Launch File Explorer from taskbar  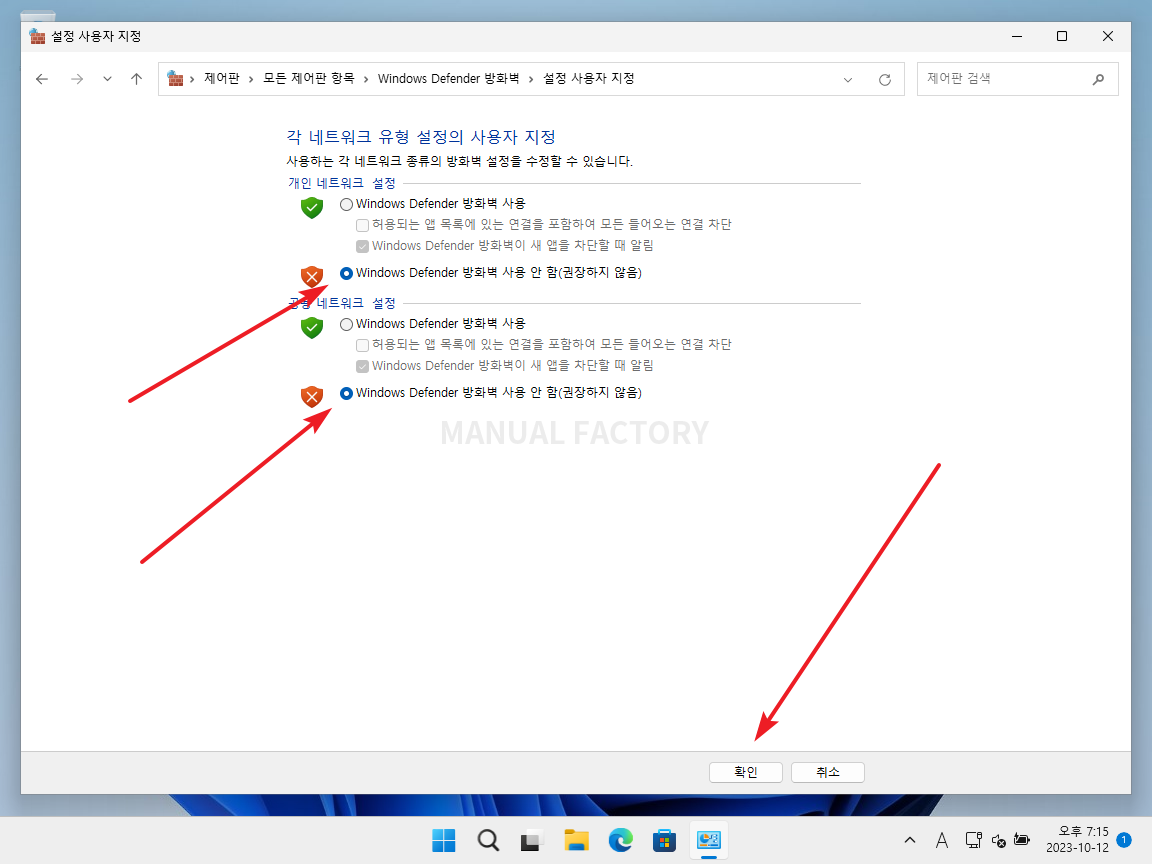click(576, 840)
